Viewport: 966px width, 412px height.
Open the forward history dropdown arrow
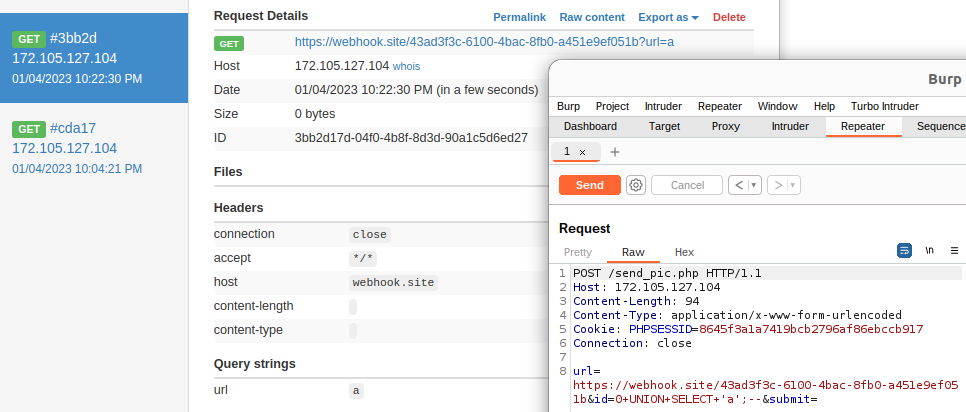pyautogui.click(x=794, y=185)
